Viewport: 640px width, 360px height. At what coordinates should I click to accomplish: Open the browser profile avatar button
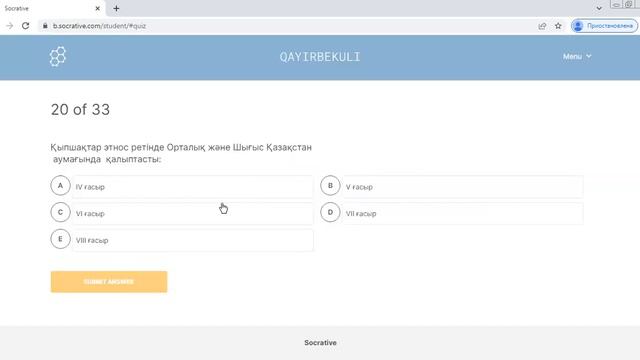[604, 26]
